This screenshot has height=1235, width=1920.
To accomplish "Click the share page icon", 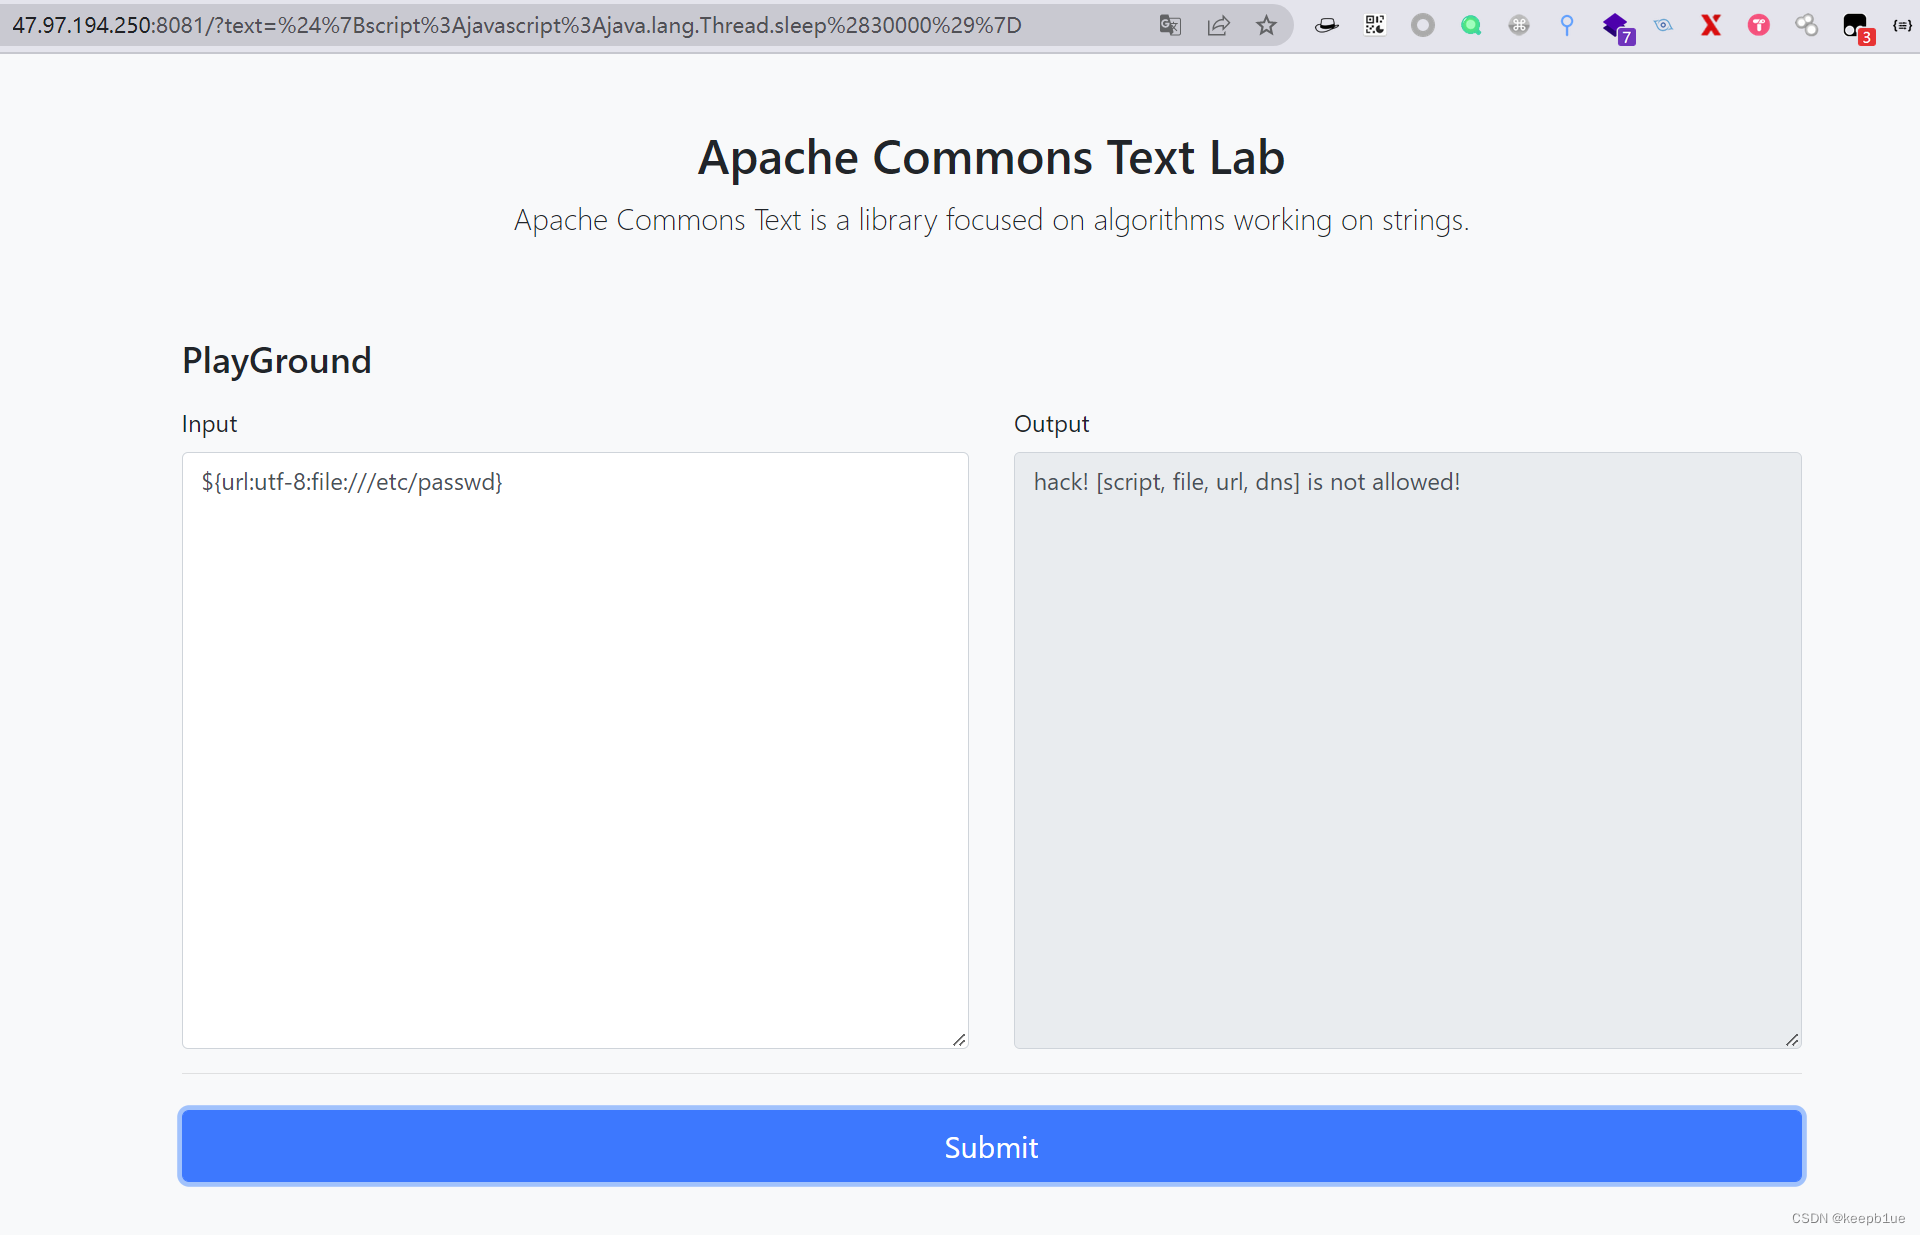I will pos(1218,26).
